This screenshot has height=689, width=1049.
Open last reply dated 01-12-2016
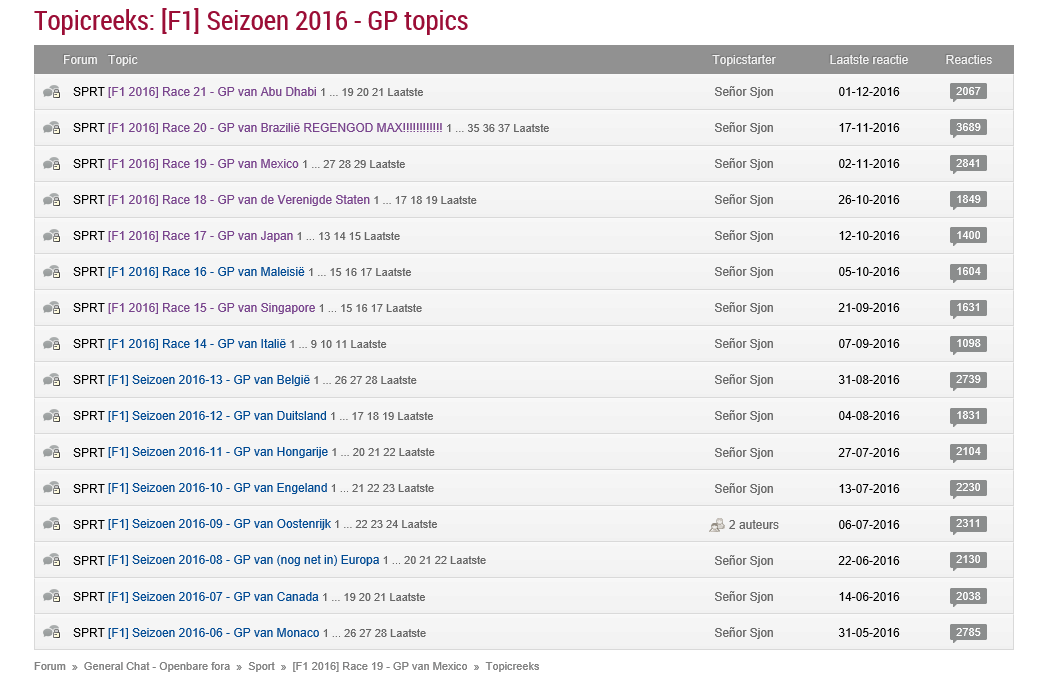tap(869, 92)
